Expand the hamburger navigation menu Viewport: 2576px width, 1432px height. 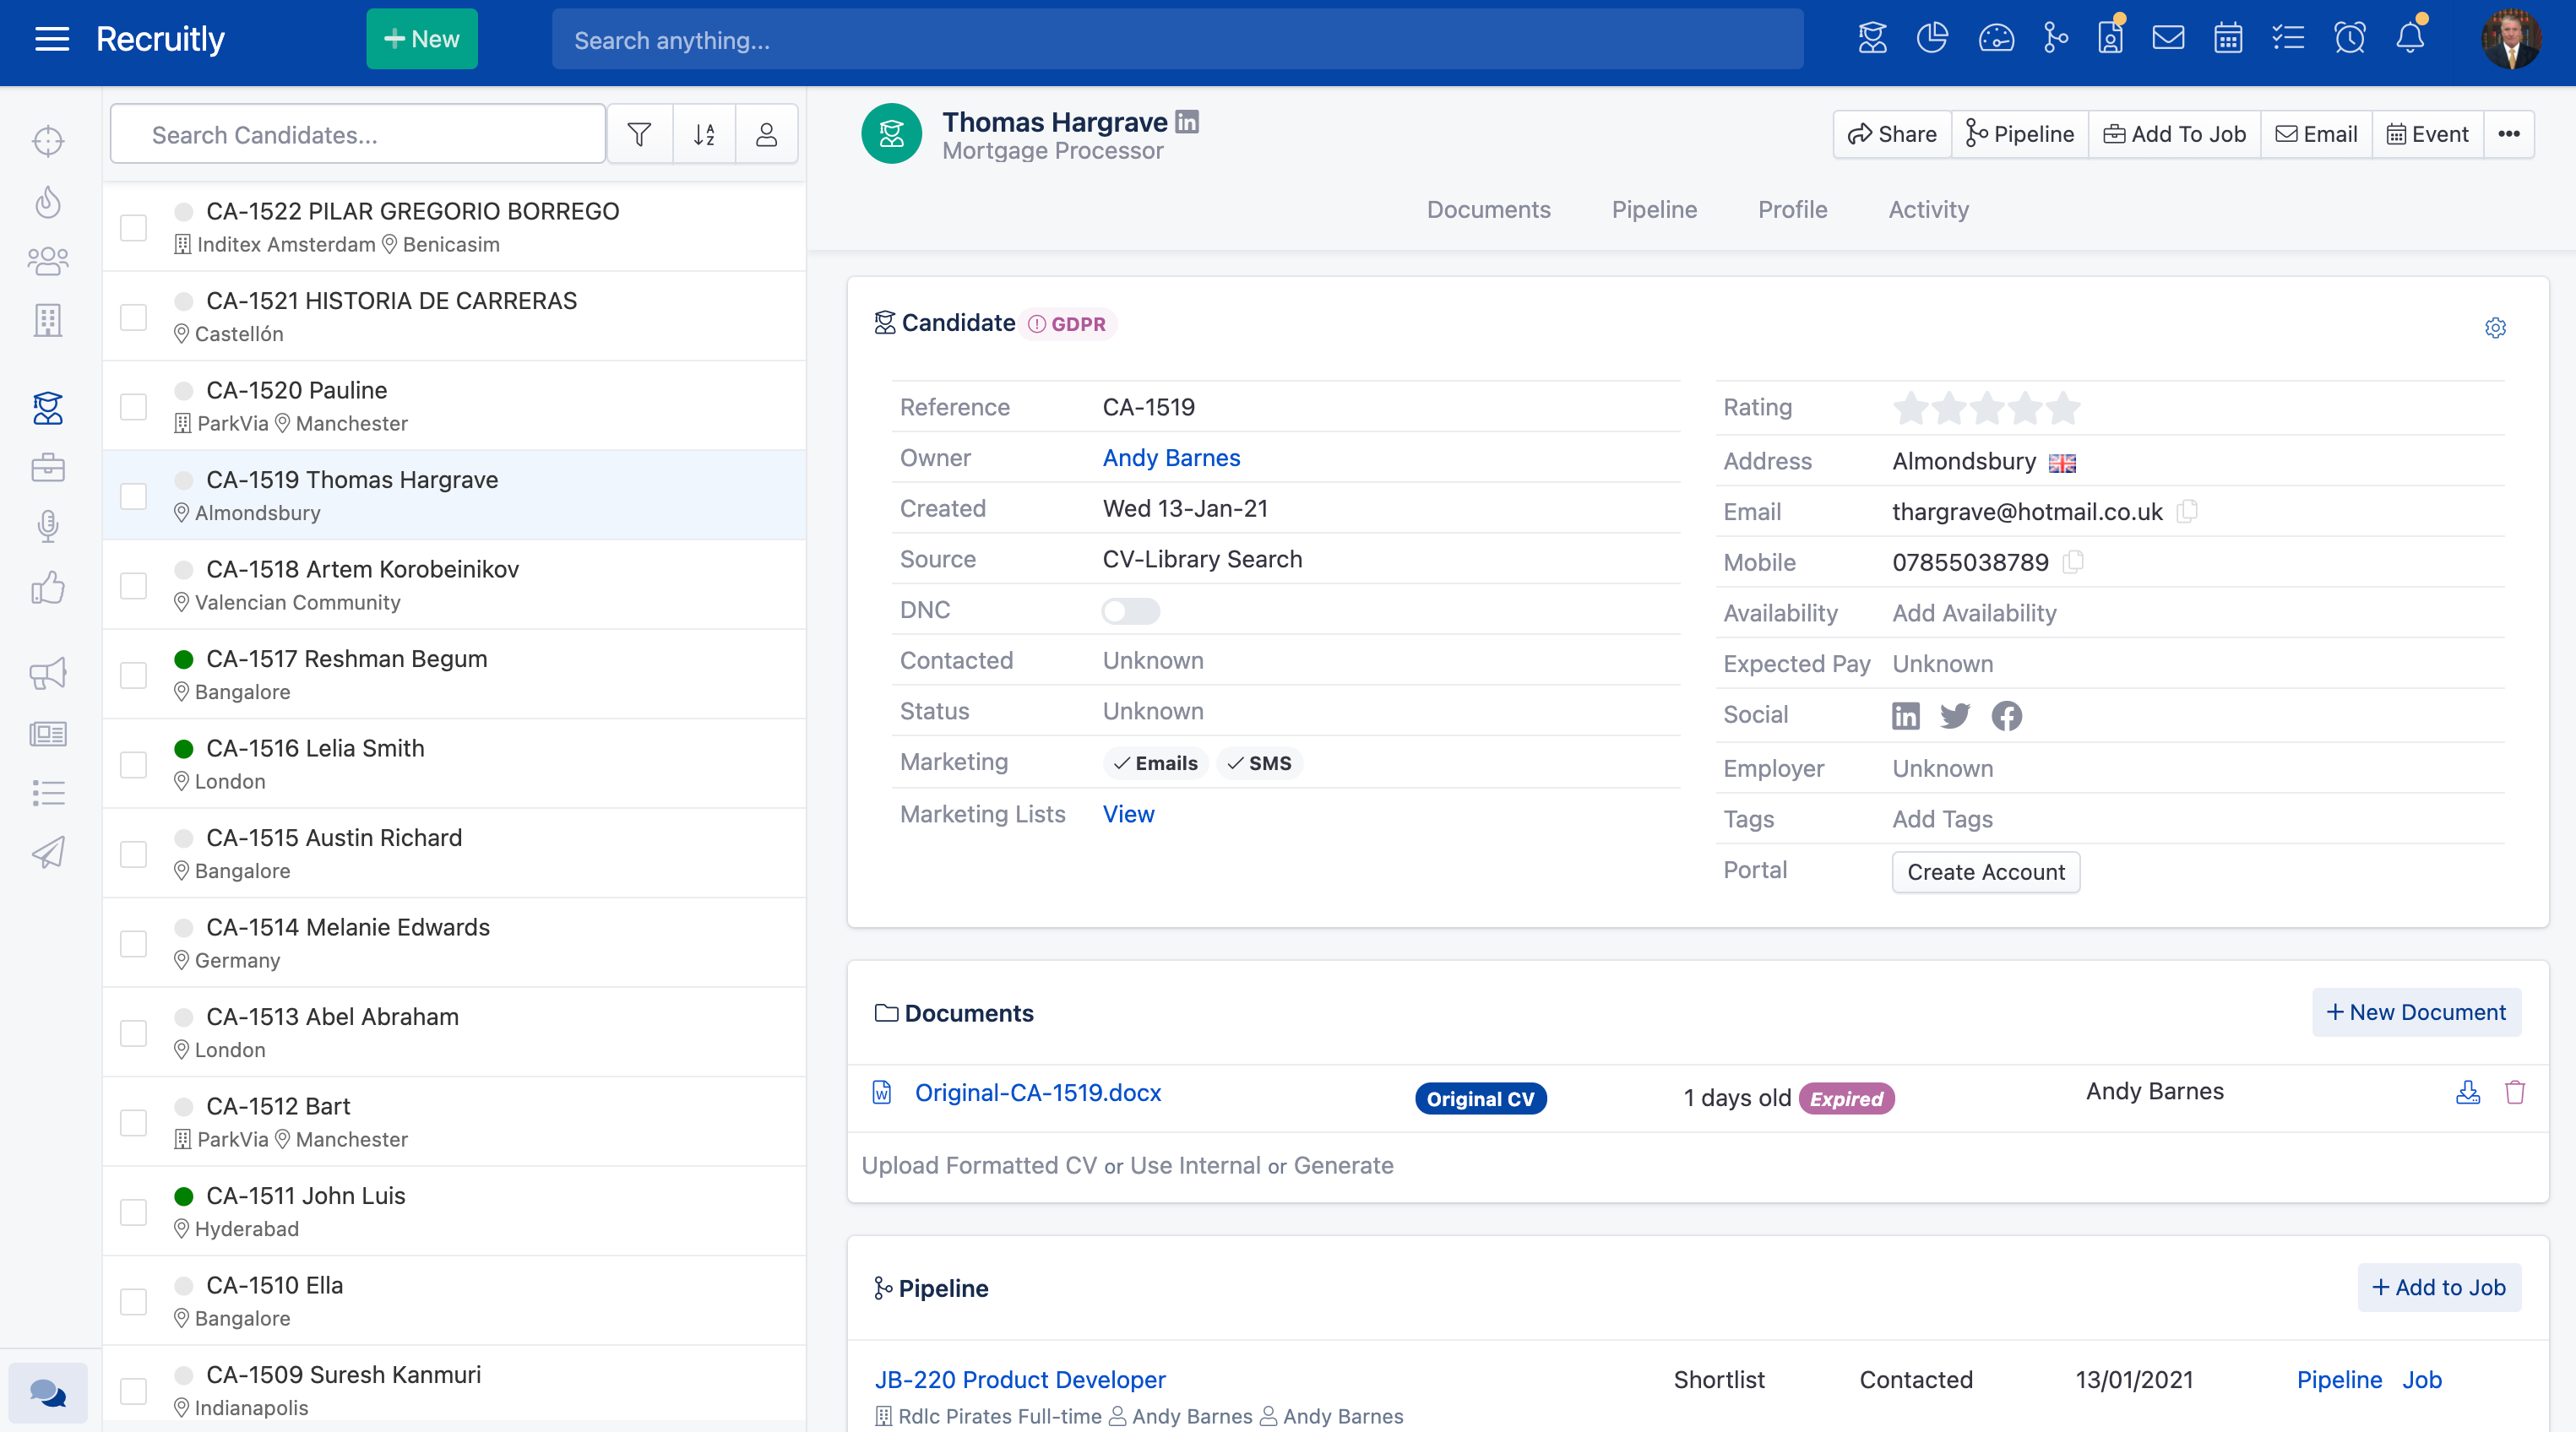tap(52, 39)
